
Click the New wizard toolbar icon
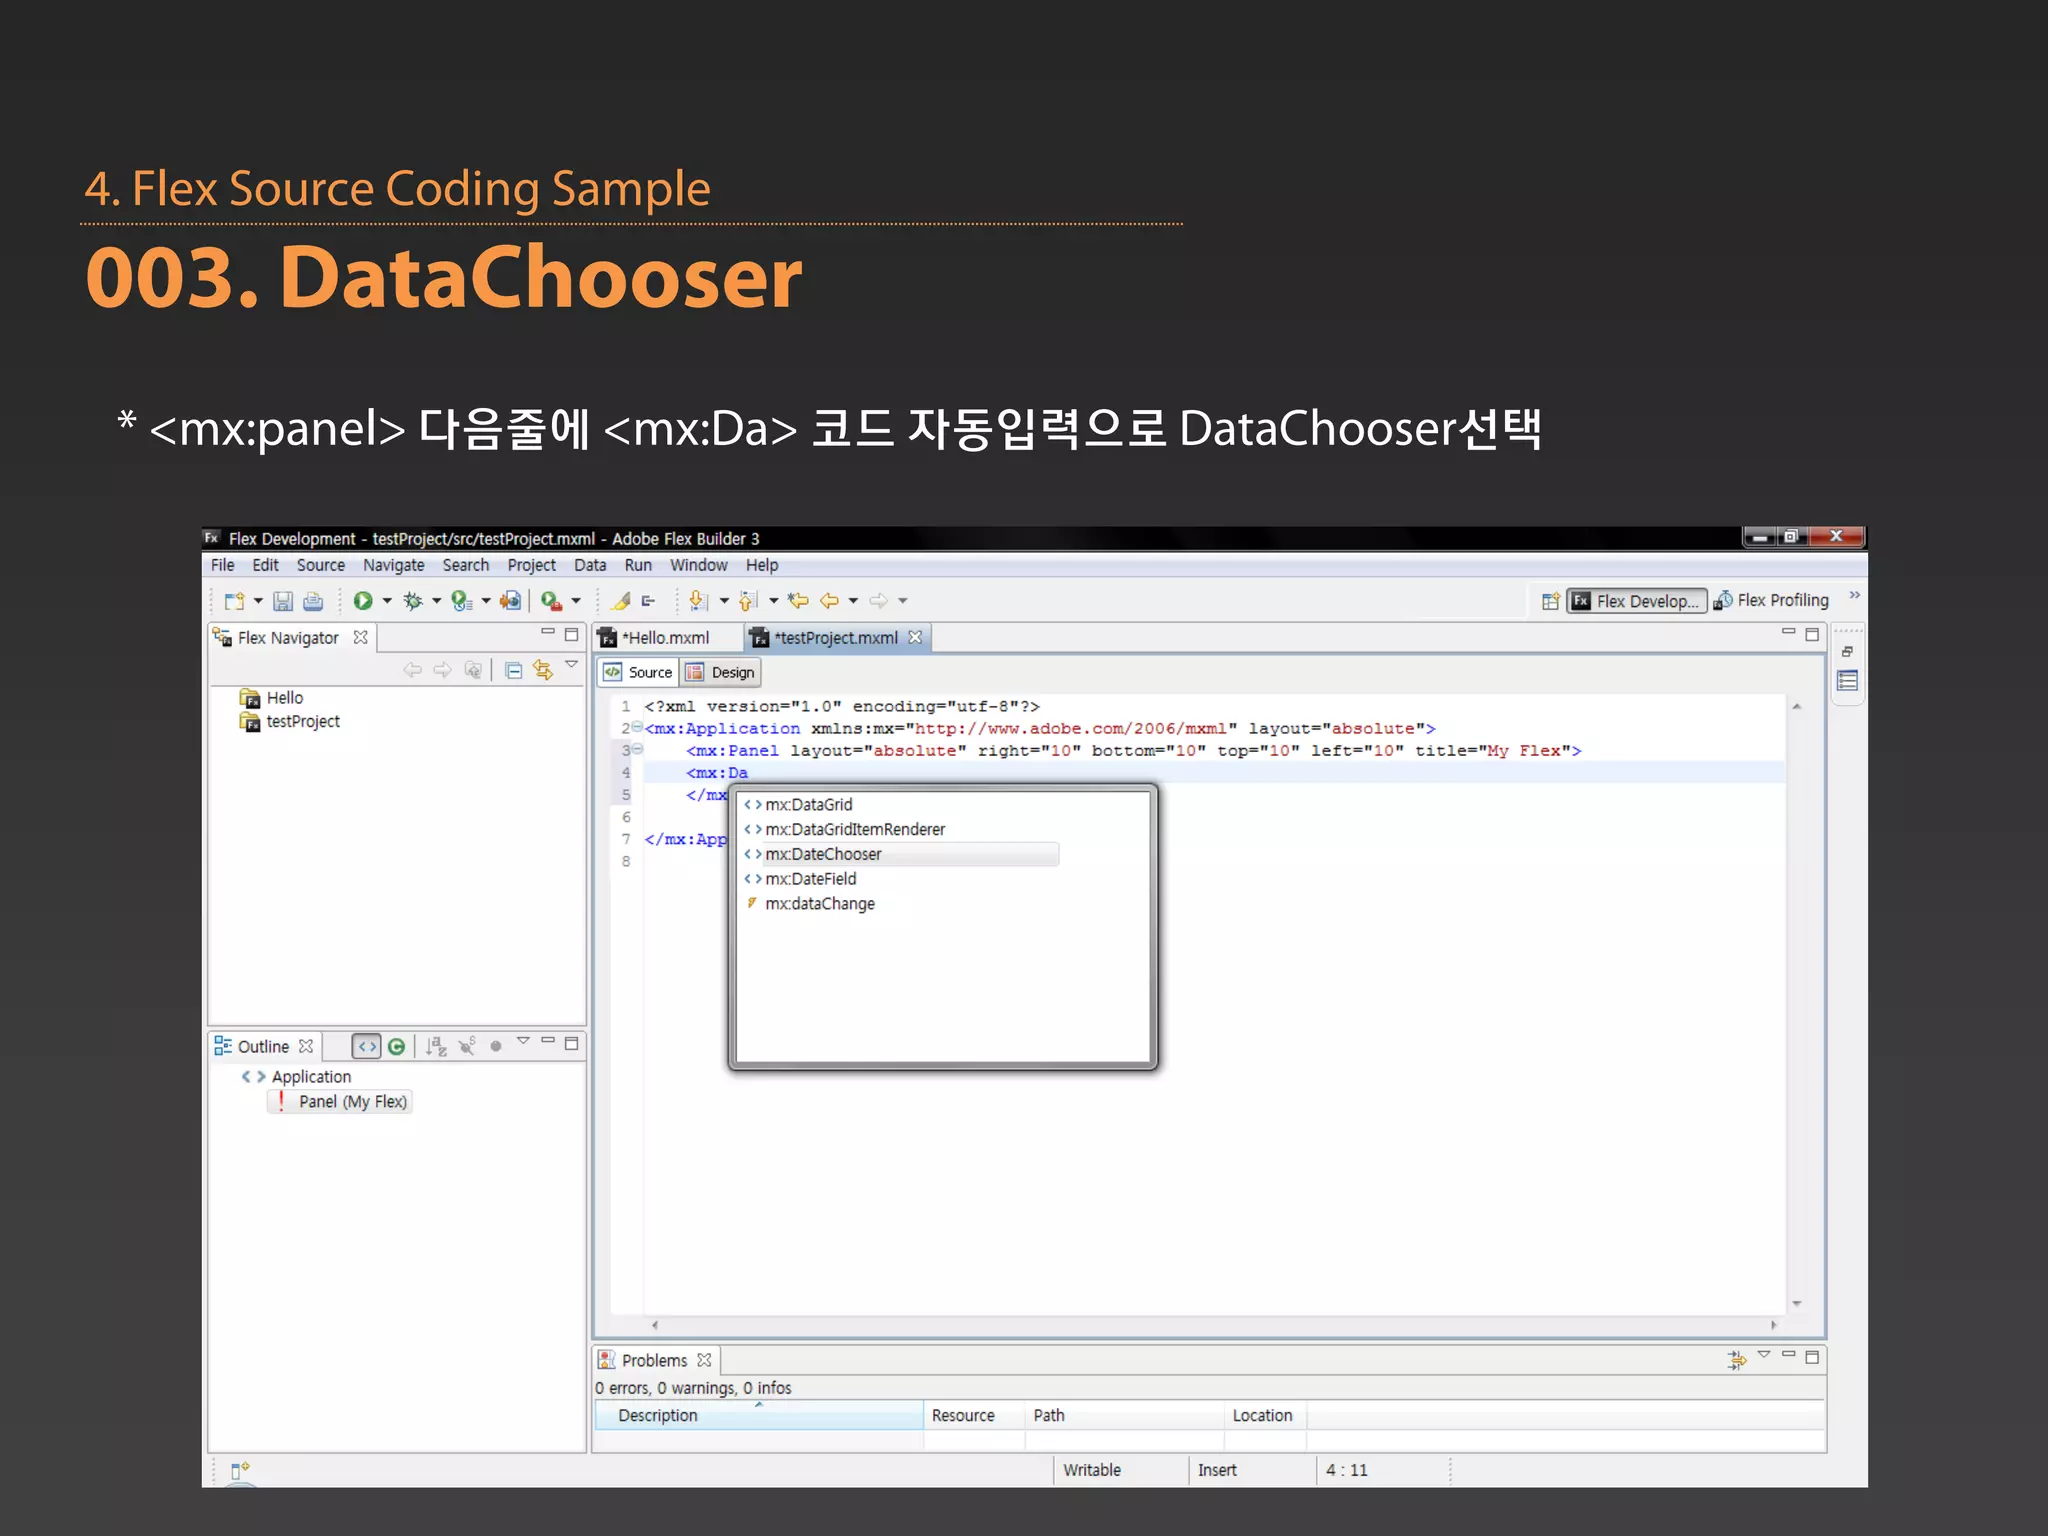pos(234,601)
